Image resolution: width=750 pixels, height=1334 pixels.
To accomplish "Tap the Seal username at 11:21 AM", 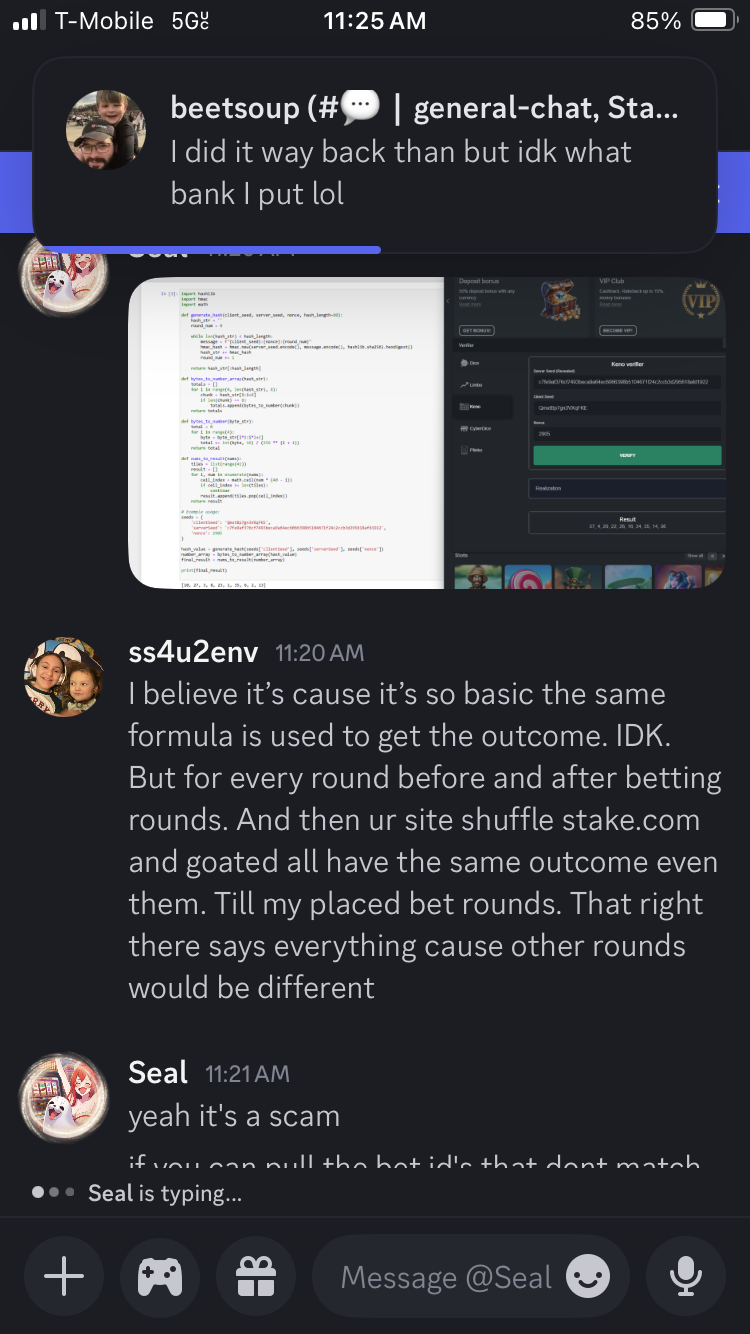I will [x=158, y=1073].
